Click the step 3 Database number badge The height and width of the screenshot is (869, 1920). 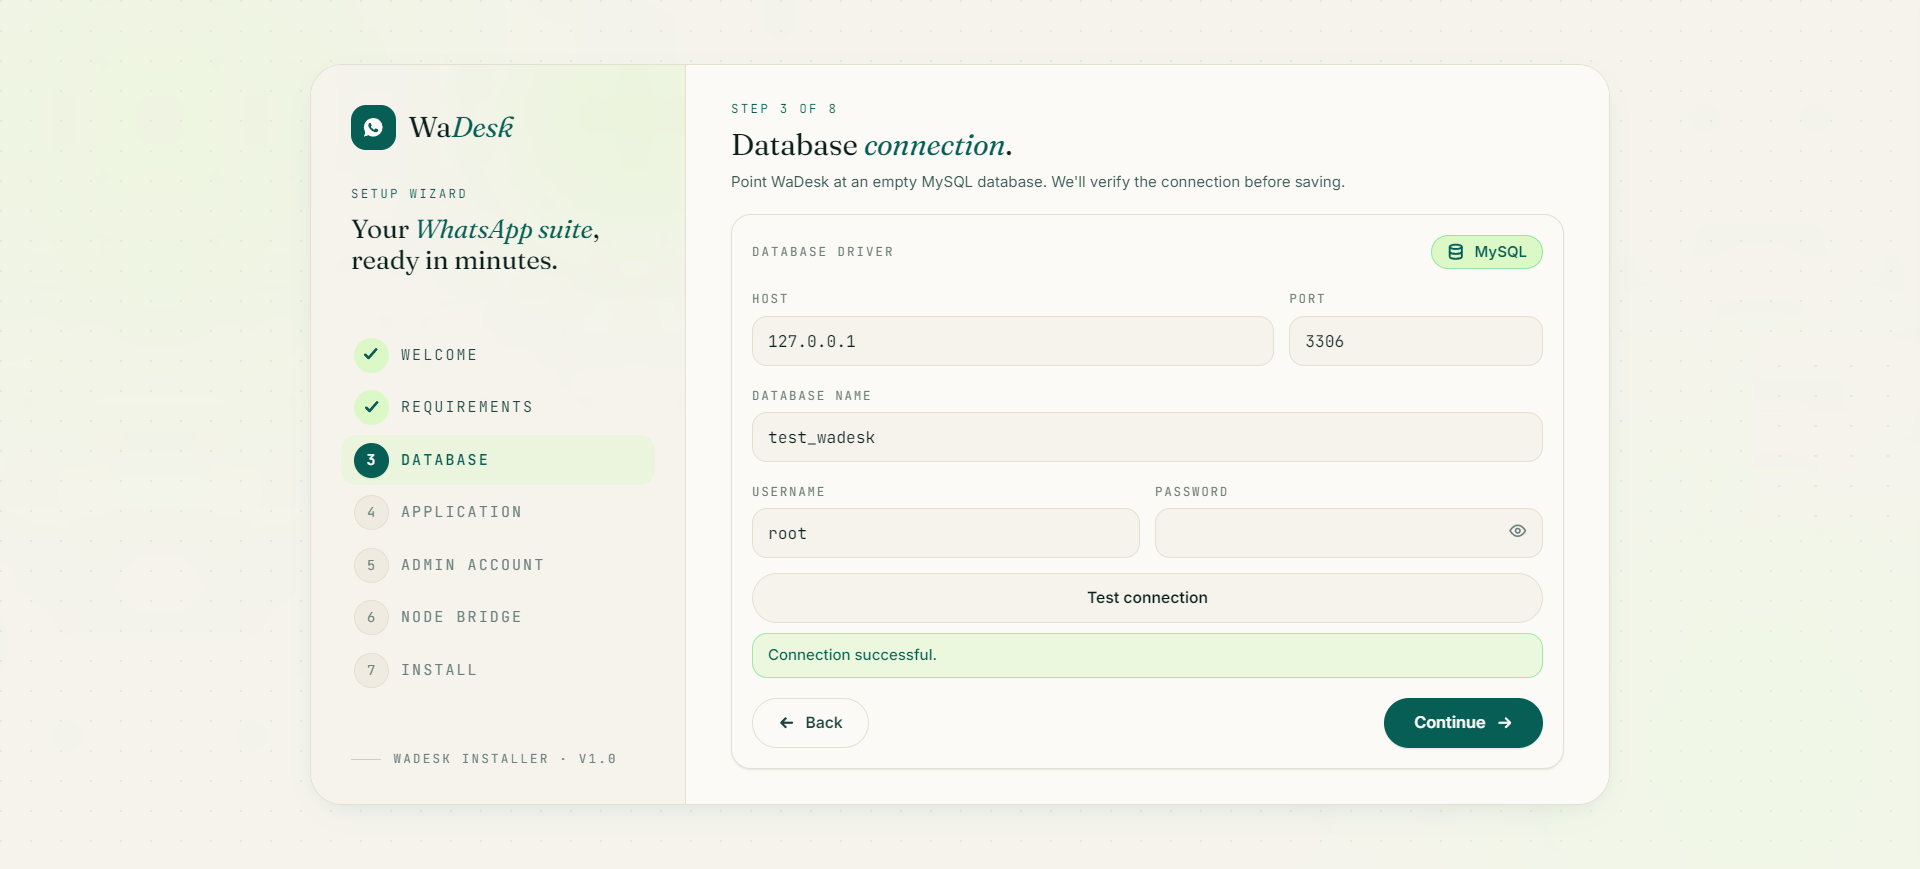point(371,460)
